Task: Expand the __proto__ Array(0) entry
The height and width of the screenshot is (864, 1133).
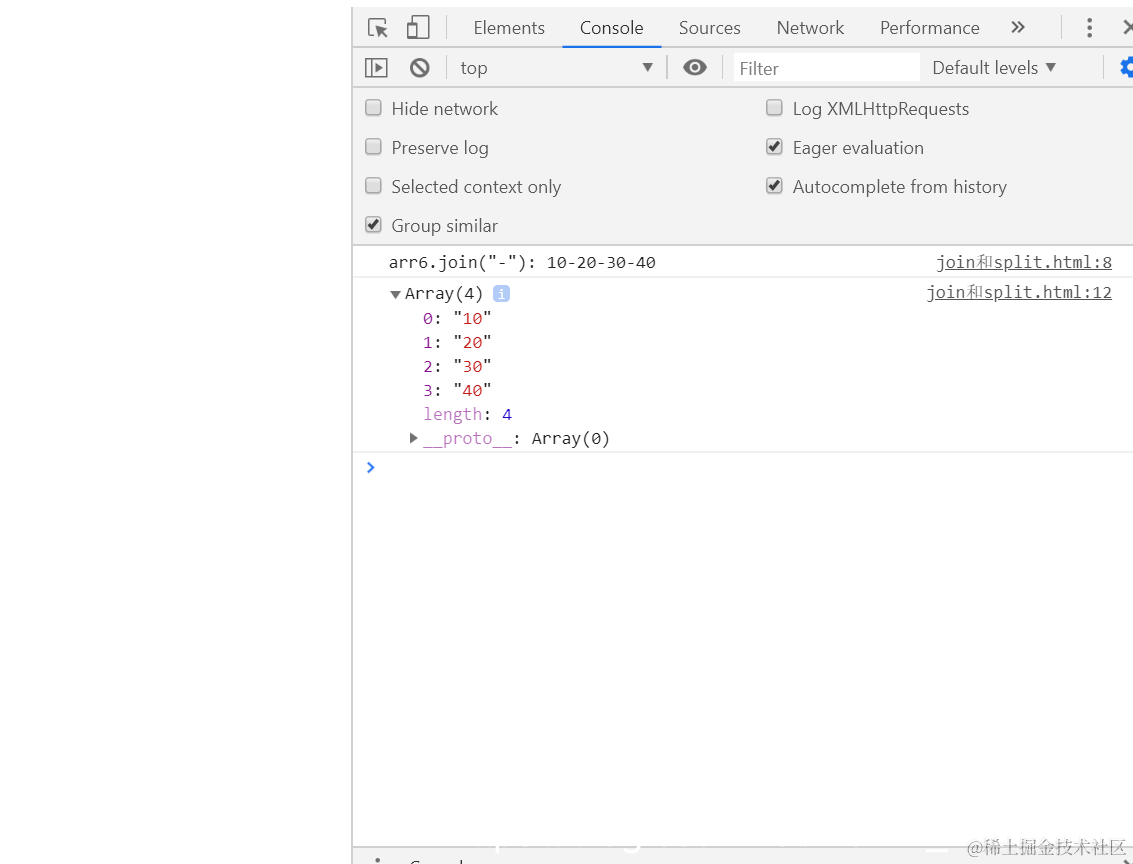Action: click(x=413, y=438)
